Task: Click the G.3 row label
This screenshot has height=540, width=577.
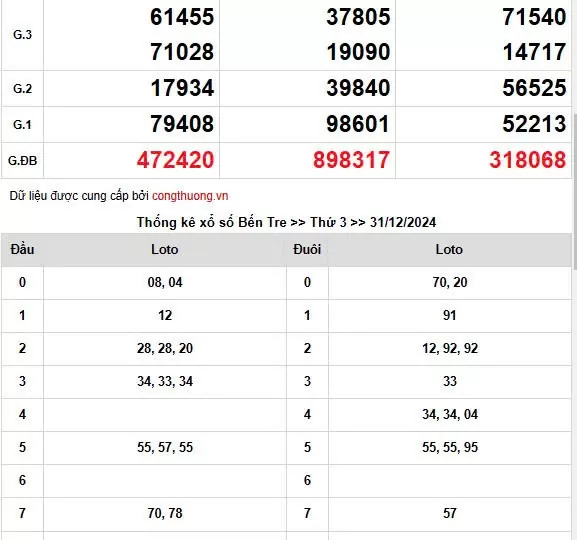Action: pyautogui.click(x=22, y=35)
